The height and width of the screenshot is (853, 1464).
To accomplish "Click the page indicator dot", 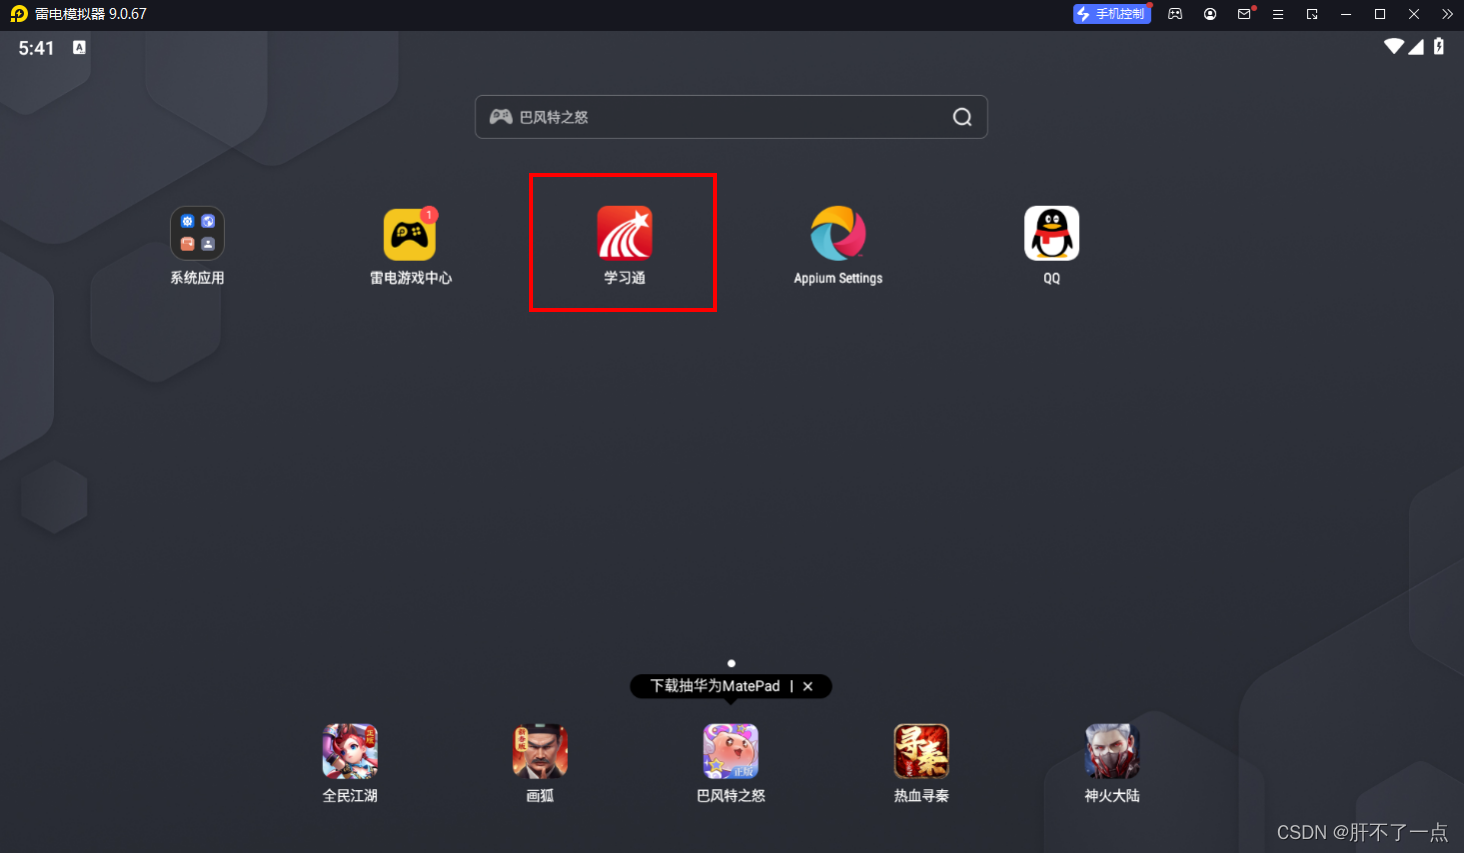I will [731, 663].
